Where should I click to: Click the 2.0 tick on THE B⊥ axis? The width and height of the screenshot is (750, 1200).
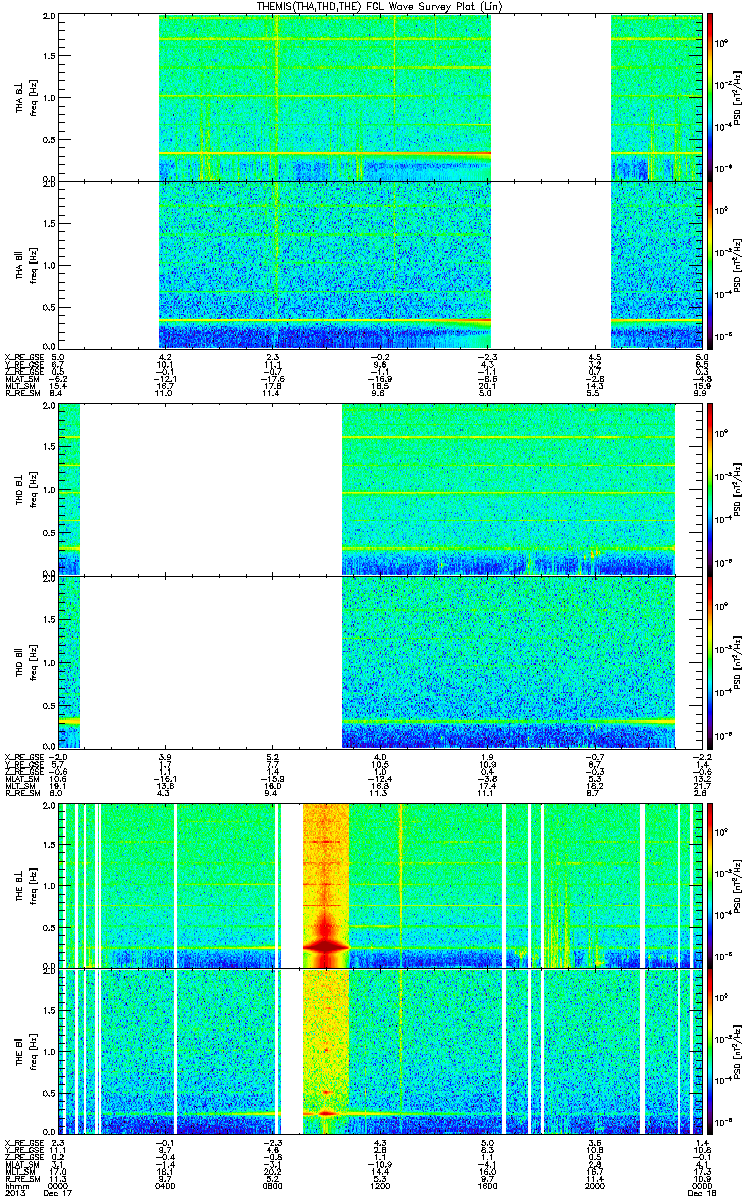[49, 806]
